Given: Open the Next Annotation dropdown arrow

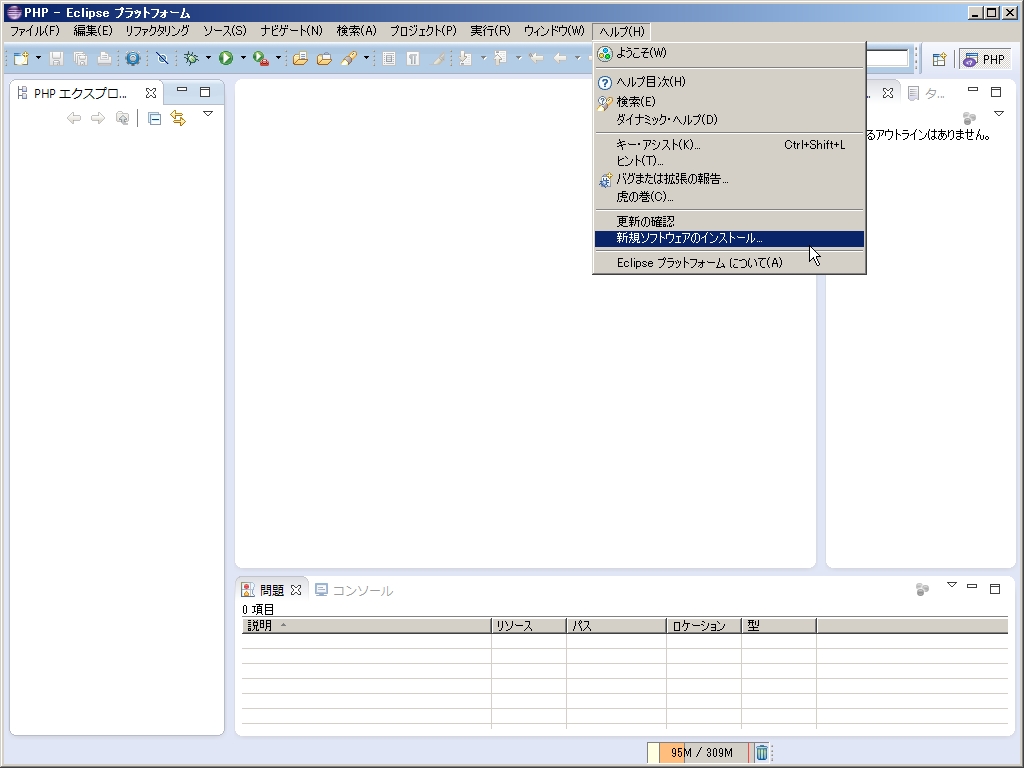Looking at the screenshot, I should pyautogui.click(x=483, y=58).
